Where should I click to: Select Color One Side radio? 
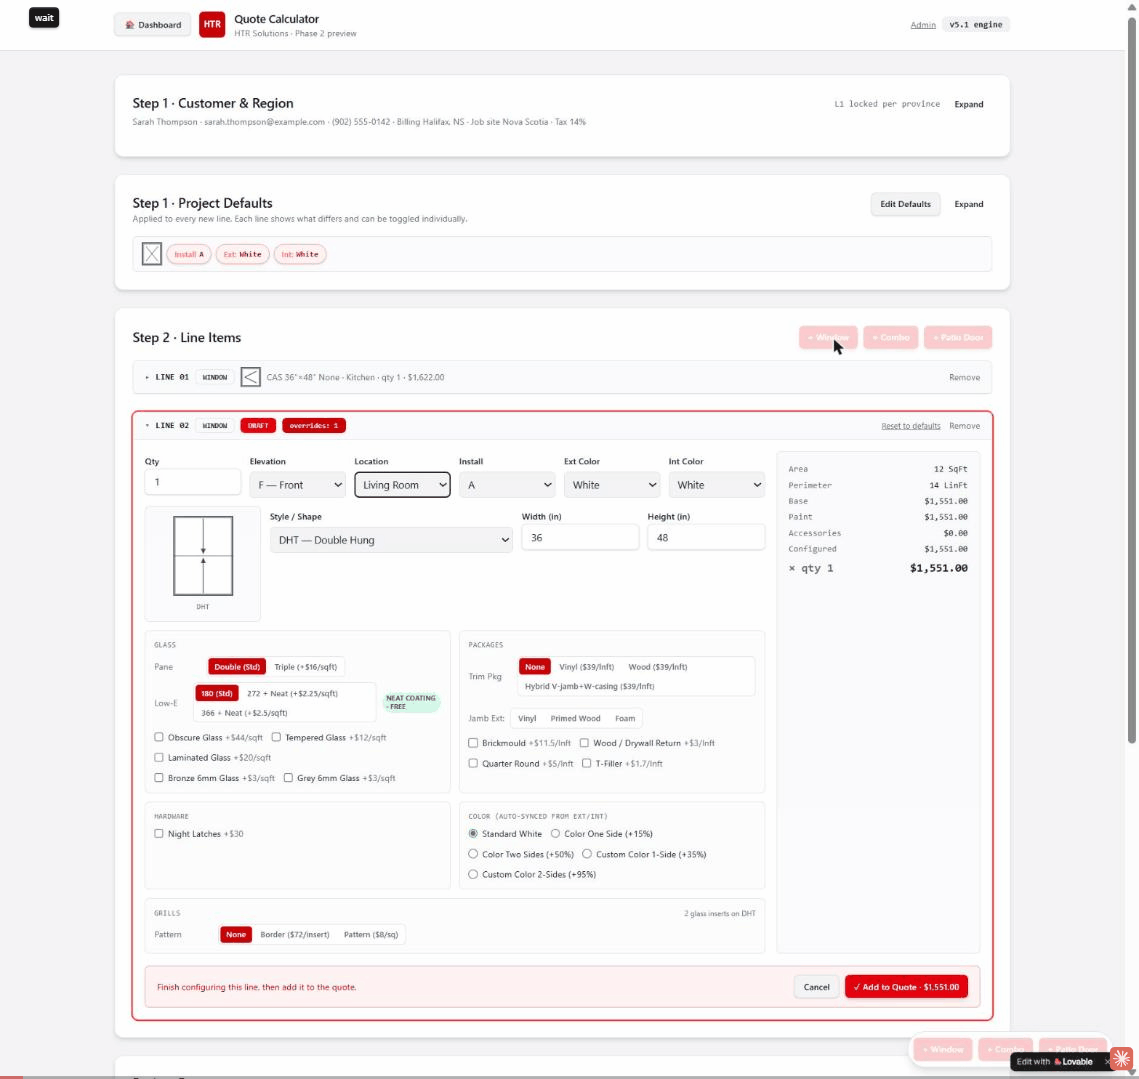(x=555, y=833)
